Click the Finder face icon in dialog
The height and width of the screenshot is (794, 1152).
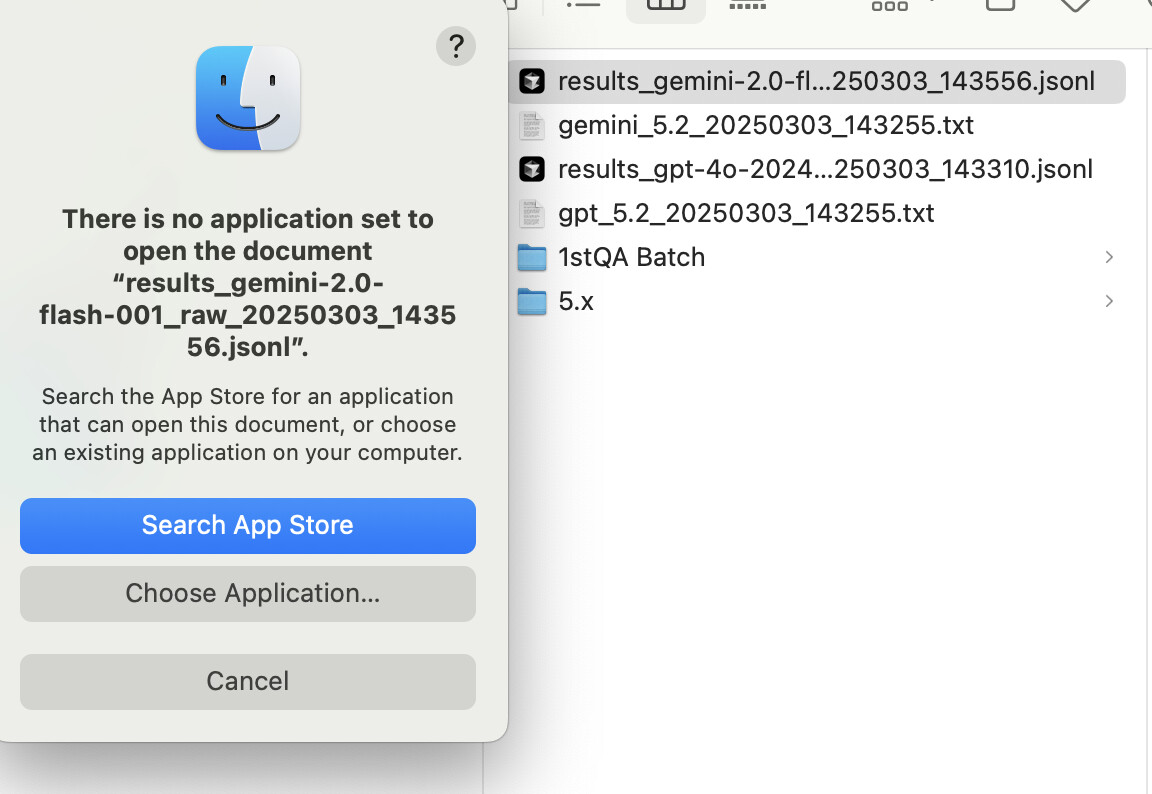(x=248, y=98)
